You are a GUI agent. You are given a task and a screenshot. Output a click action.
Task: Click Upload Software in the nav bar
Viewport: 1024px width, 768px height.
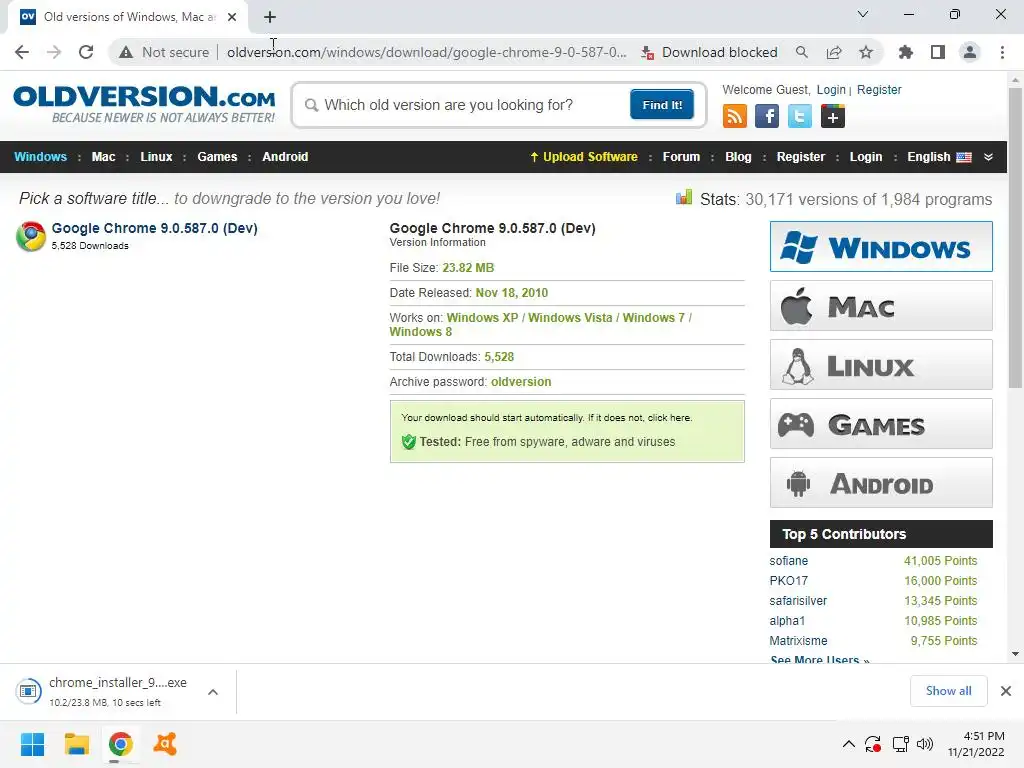[584, 157]
